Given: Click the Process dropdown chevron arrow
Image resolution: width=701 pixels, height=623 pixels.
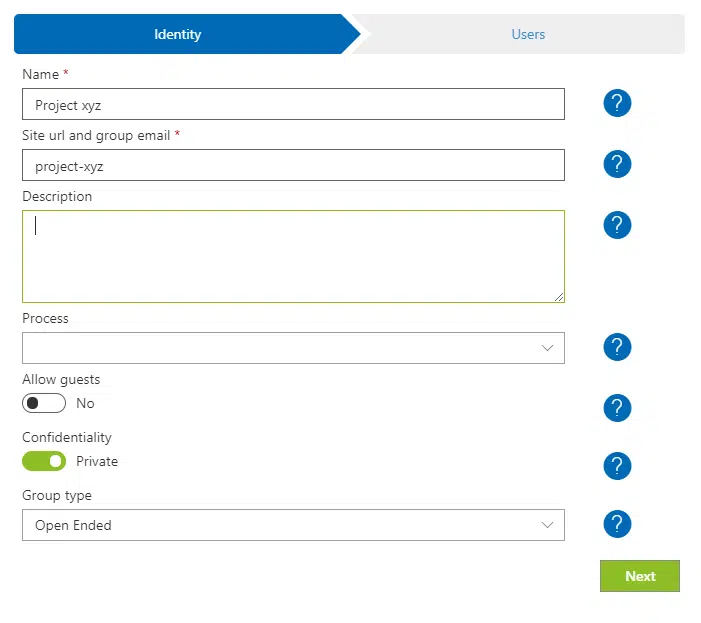Looking at the screenshot, I should pos(547,348).
